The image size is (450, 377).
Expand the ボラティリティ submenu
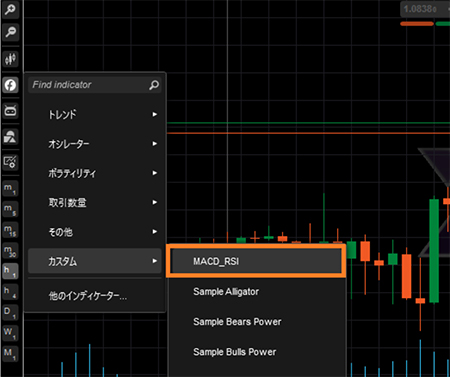(95, 173)
